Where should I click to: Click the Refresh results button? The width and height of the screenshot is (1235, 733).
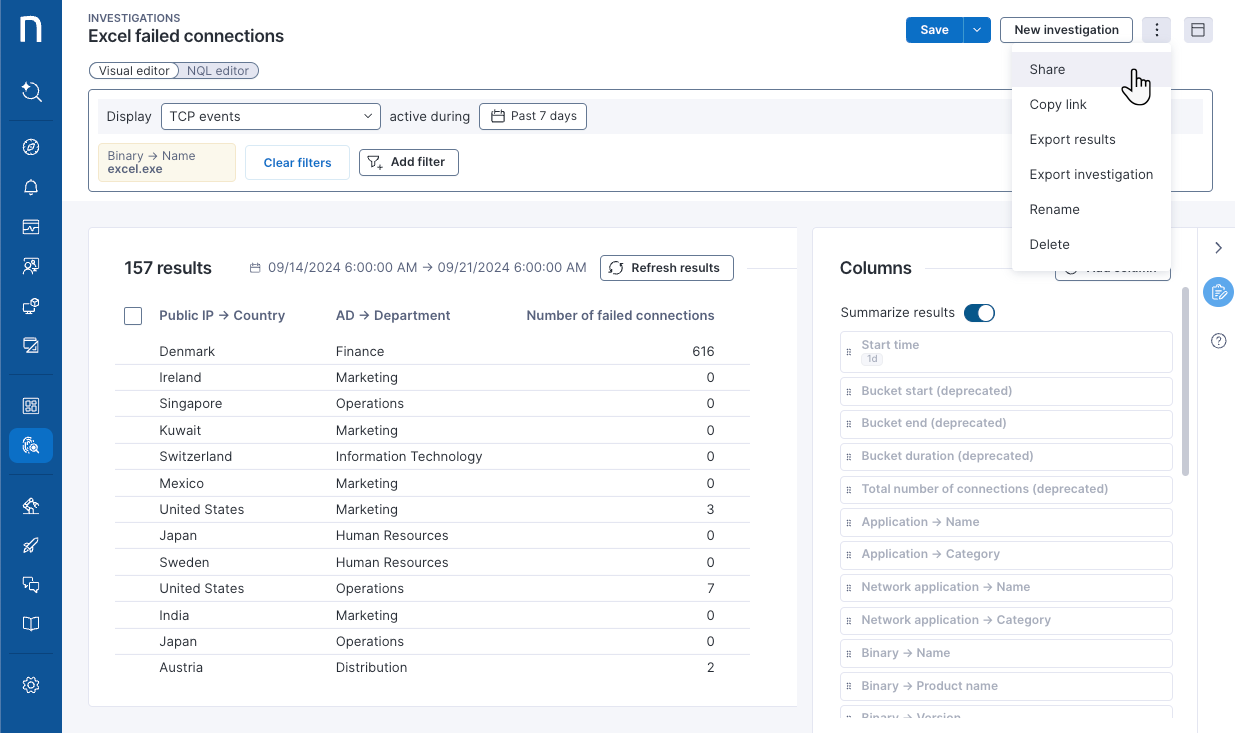666,268
